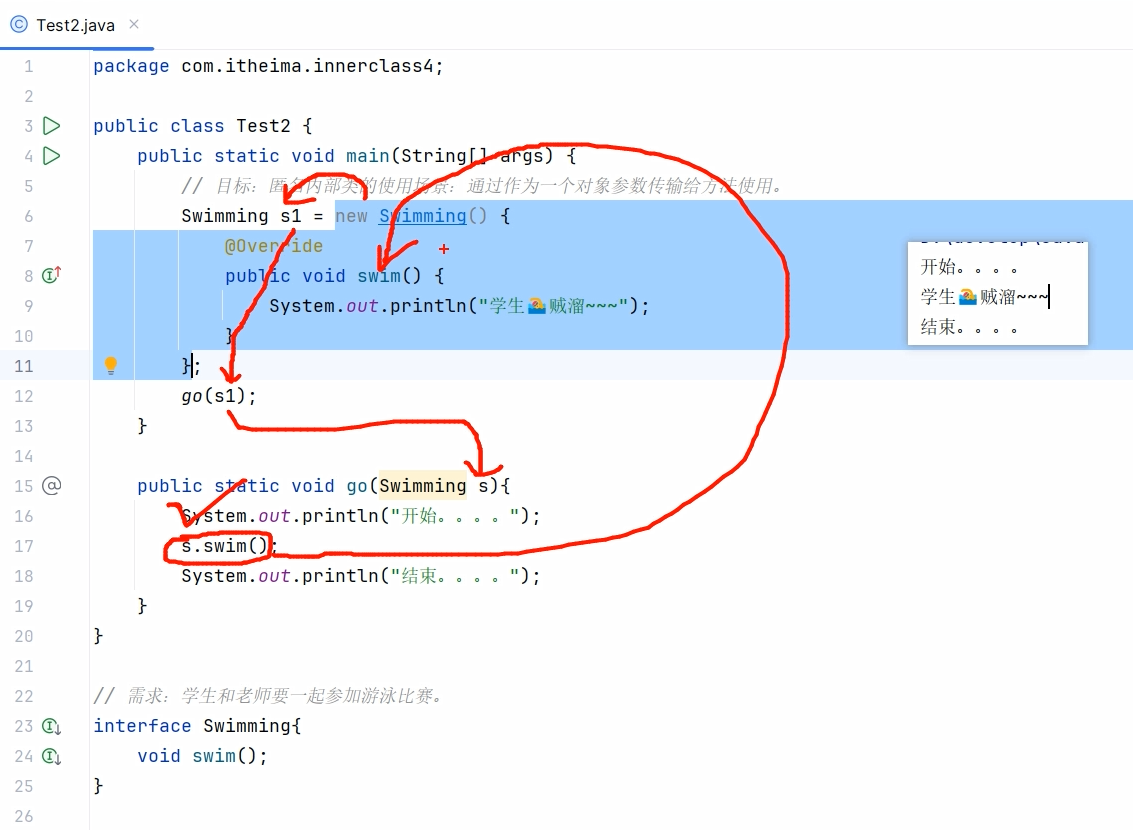Click line number 17 in the gutter

tap(24, 546)
